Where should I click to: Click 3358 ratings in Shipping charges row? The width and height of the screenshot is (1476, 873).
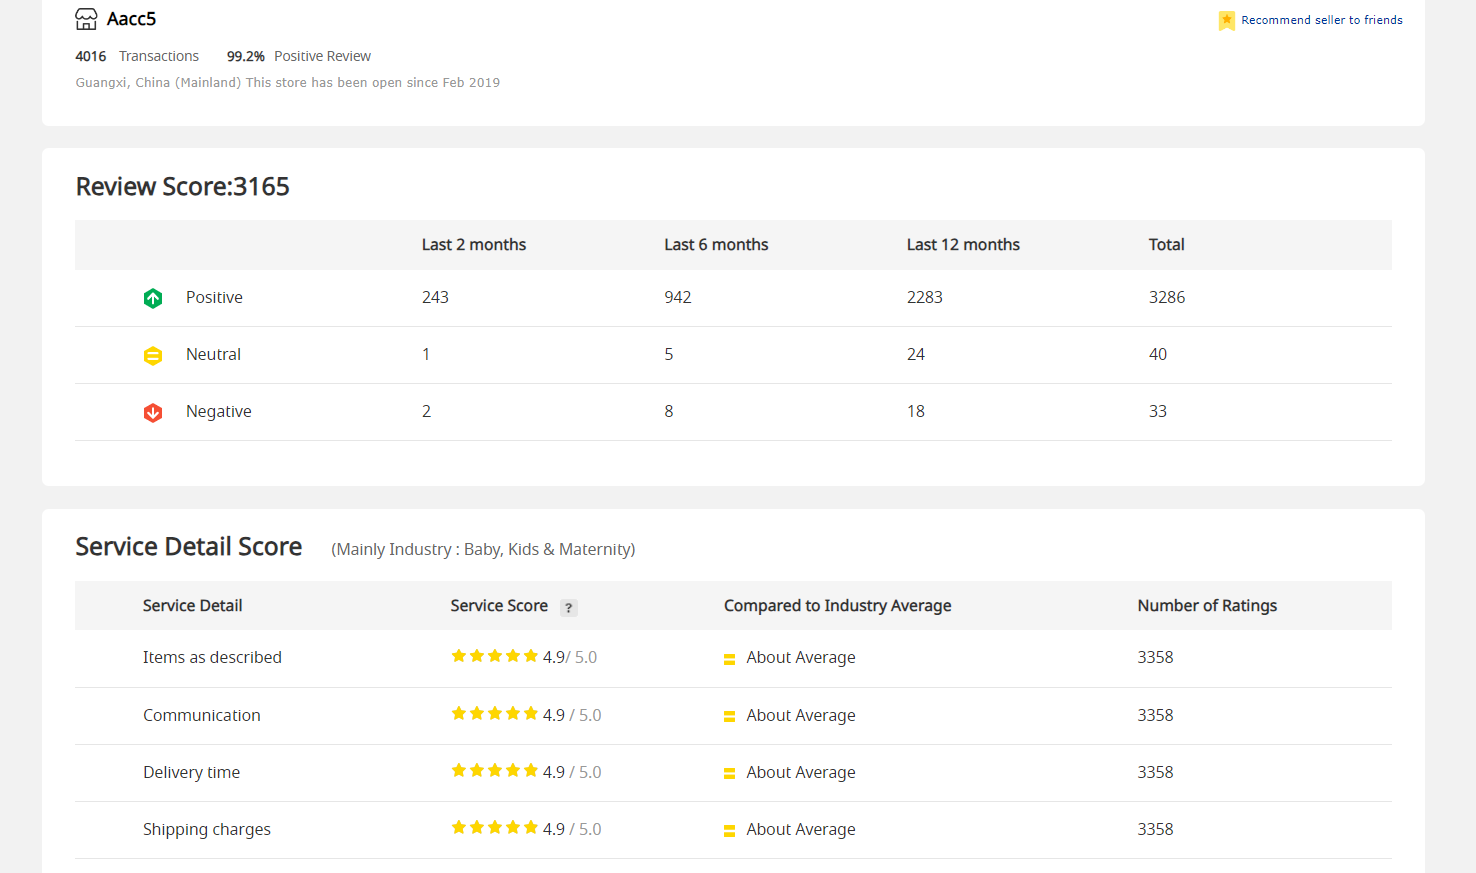tap(1155, 830)
